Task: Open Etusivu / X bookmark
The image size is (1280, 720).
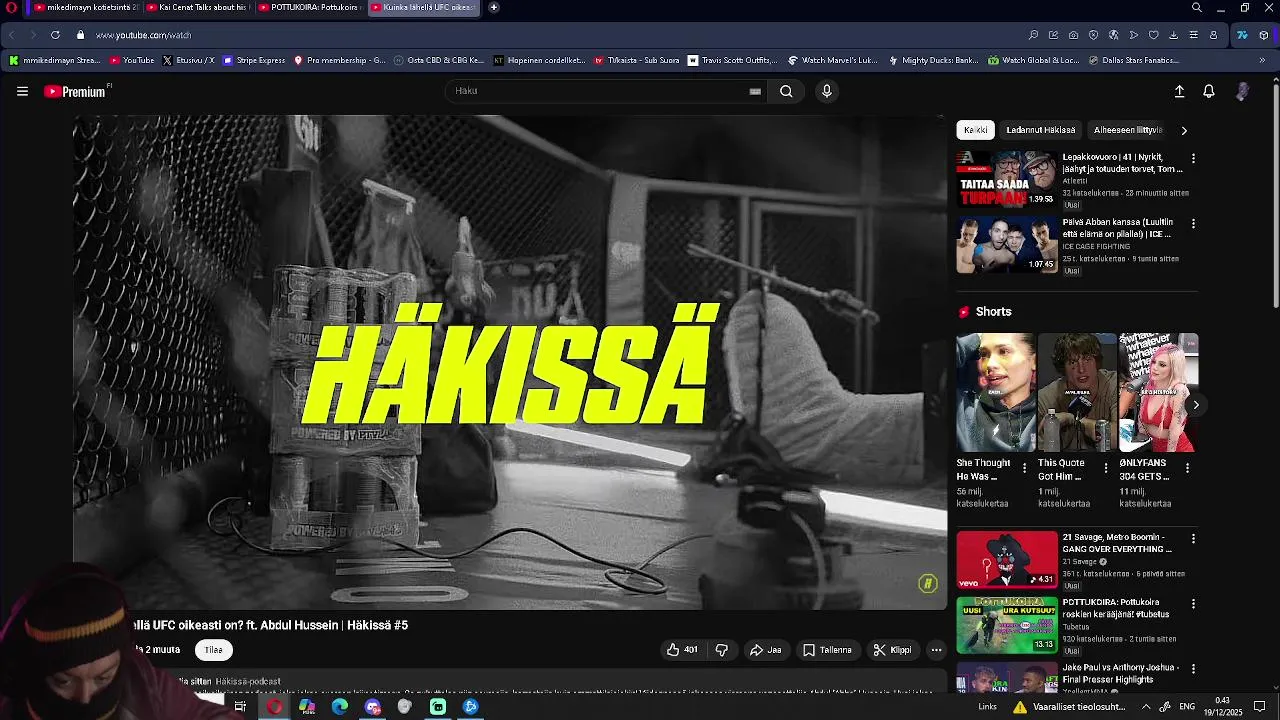Action: click(x=188, y=60)
